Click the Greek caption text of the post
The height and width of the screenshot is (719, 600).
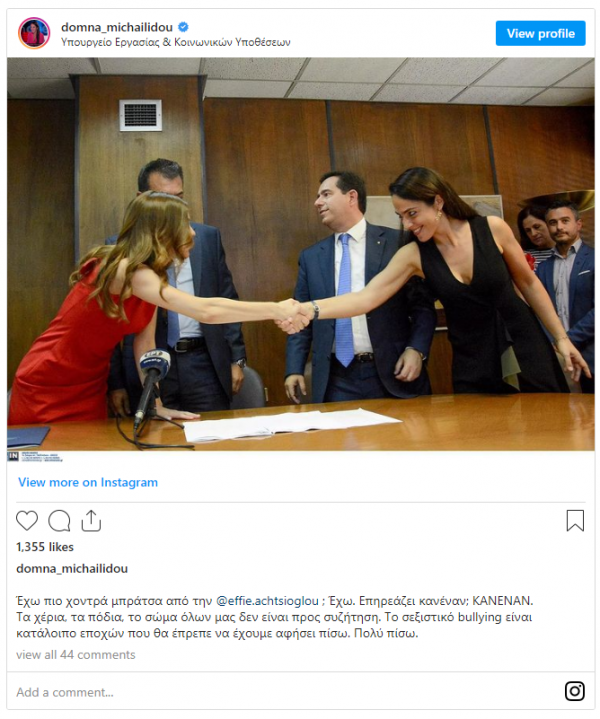[275, 617]
